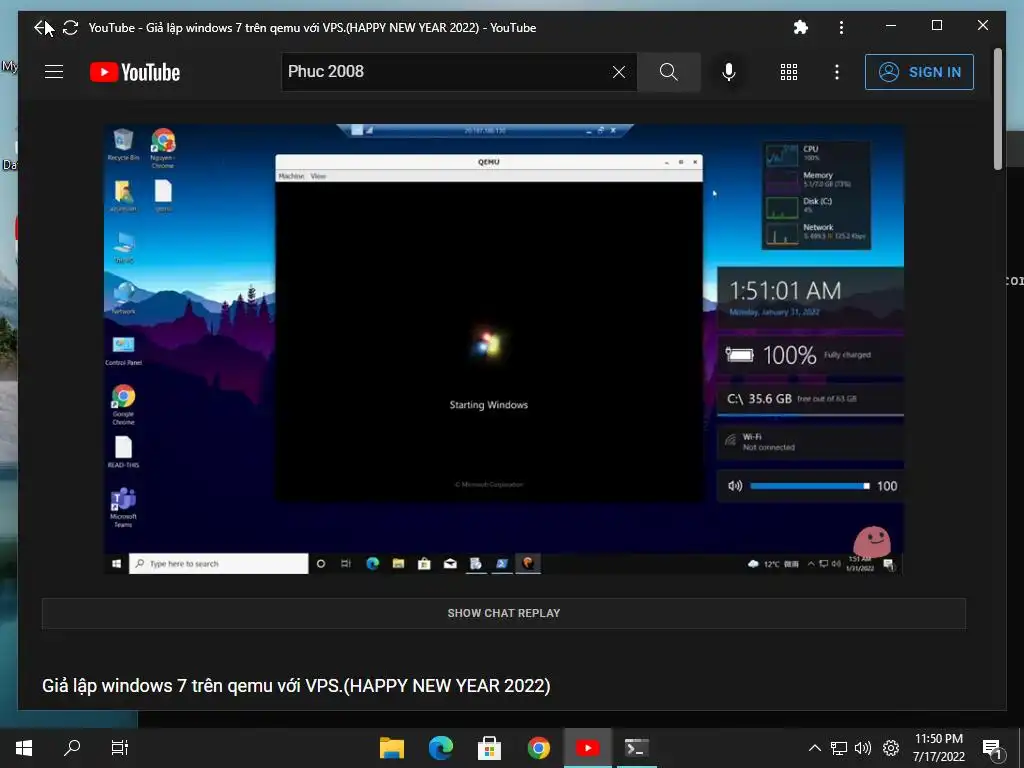Image resolution: width=1024 pixels, height=768 pixels.
Task: Show hidden system tray icons
Action: point(814,748)
